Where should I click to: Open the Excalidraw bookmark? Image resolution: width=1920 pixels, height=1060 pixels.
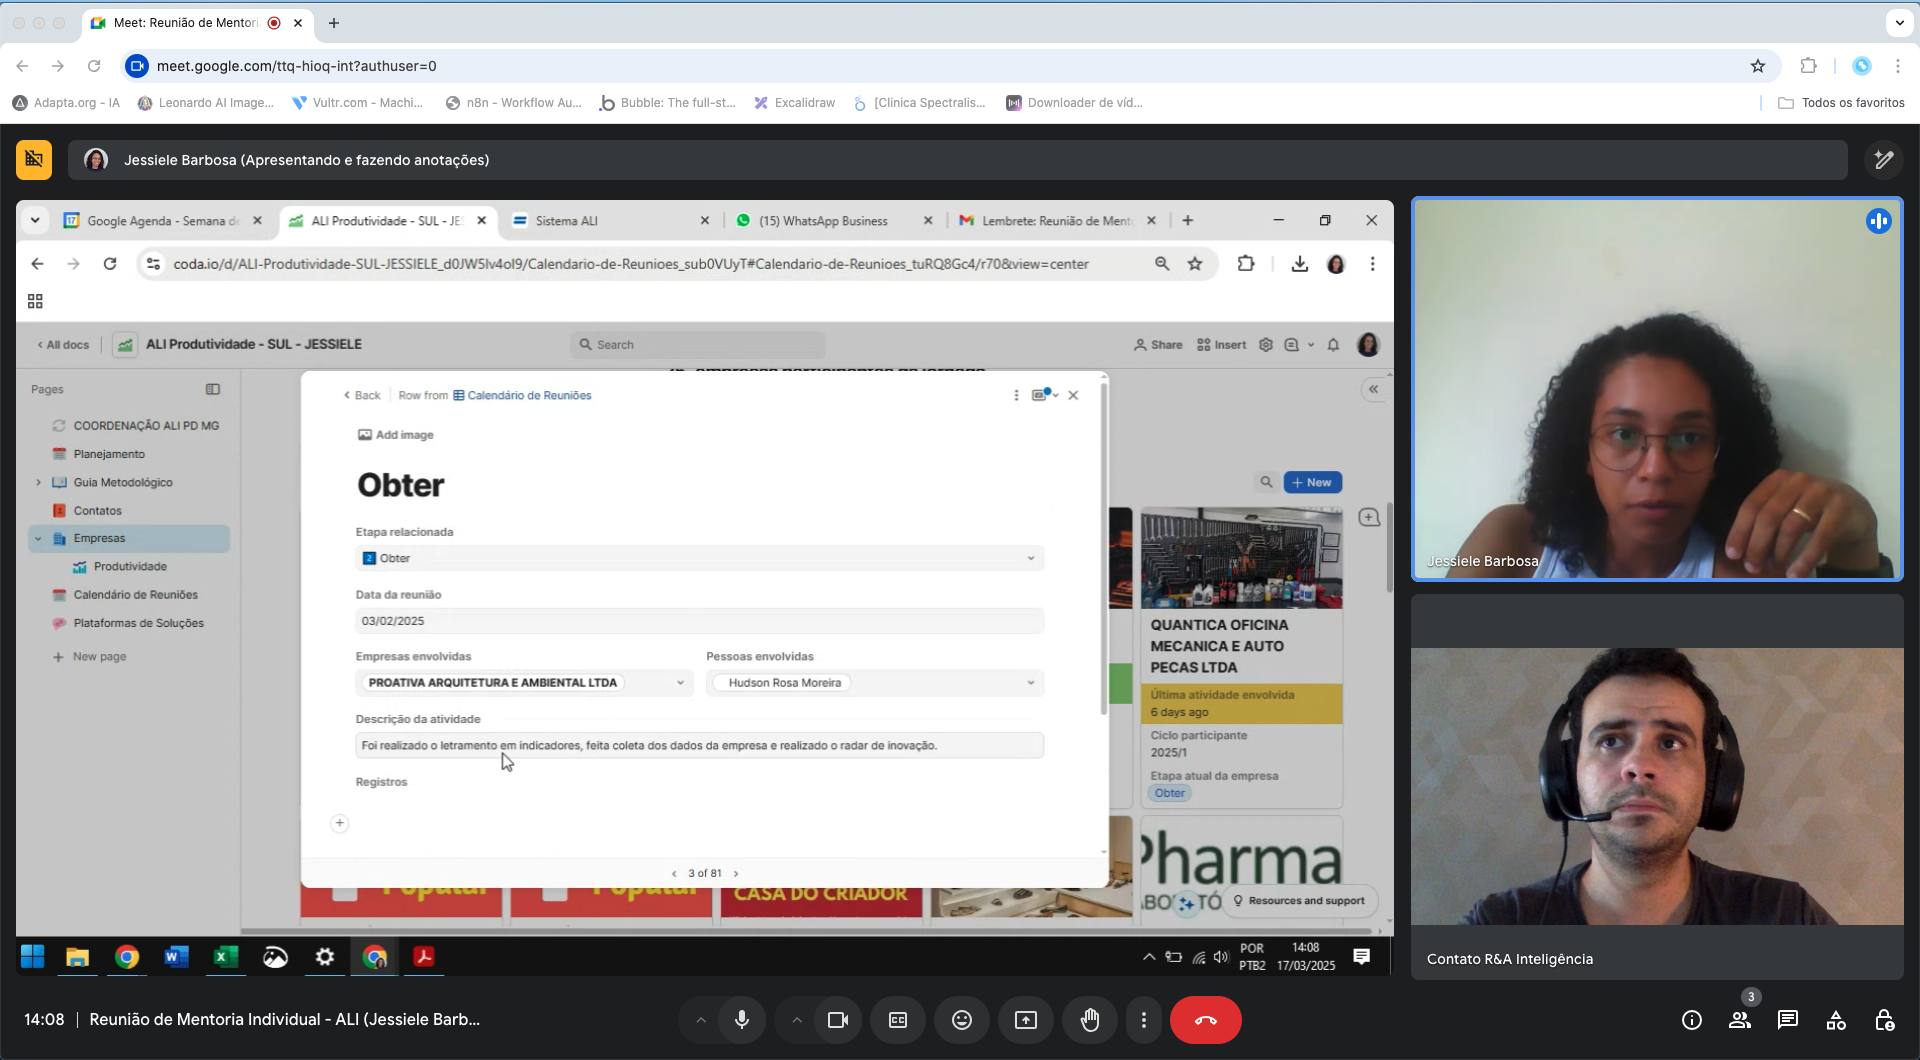pyautogui.click(x=795, y=103)
